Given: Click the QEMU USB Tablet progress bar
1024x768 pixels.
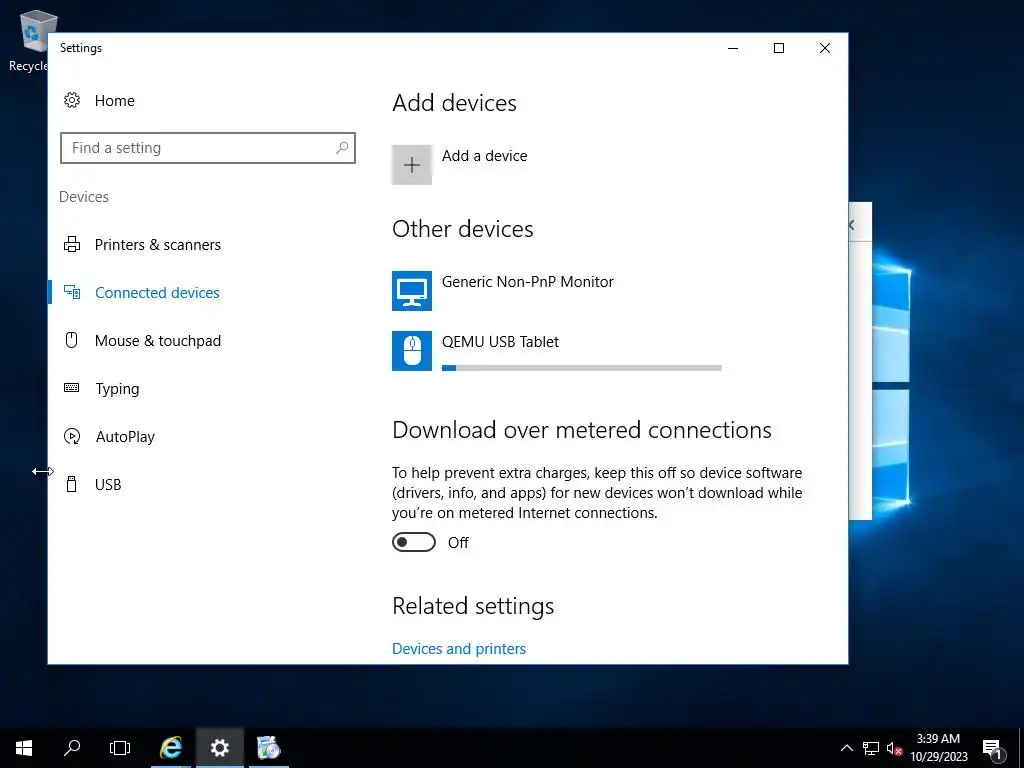Looking at the screenshot, I should click(581, 368).
